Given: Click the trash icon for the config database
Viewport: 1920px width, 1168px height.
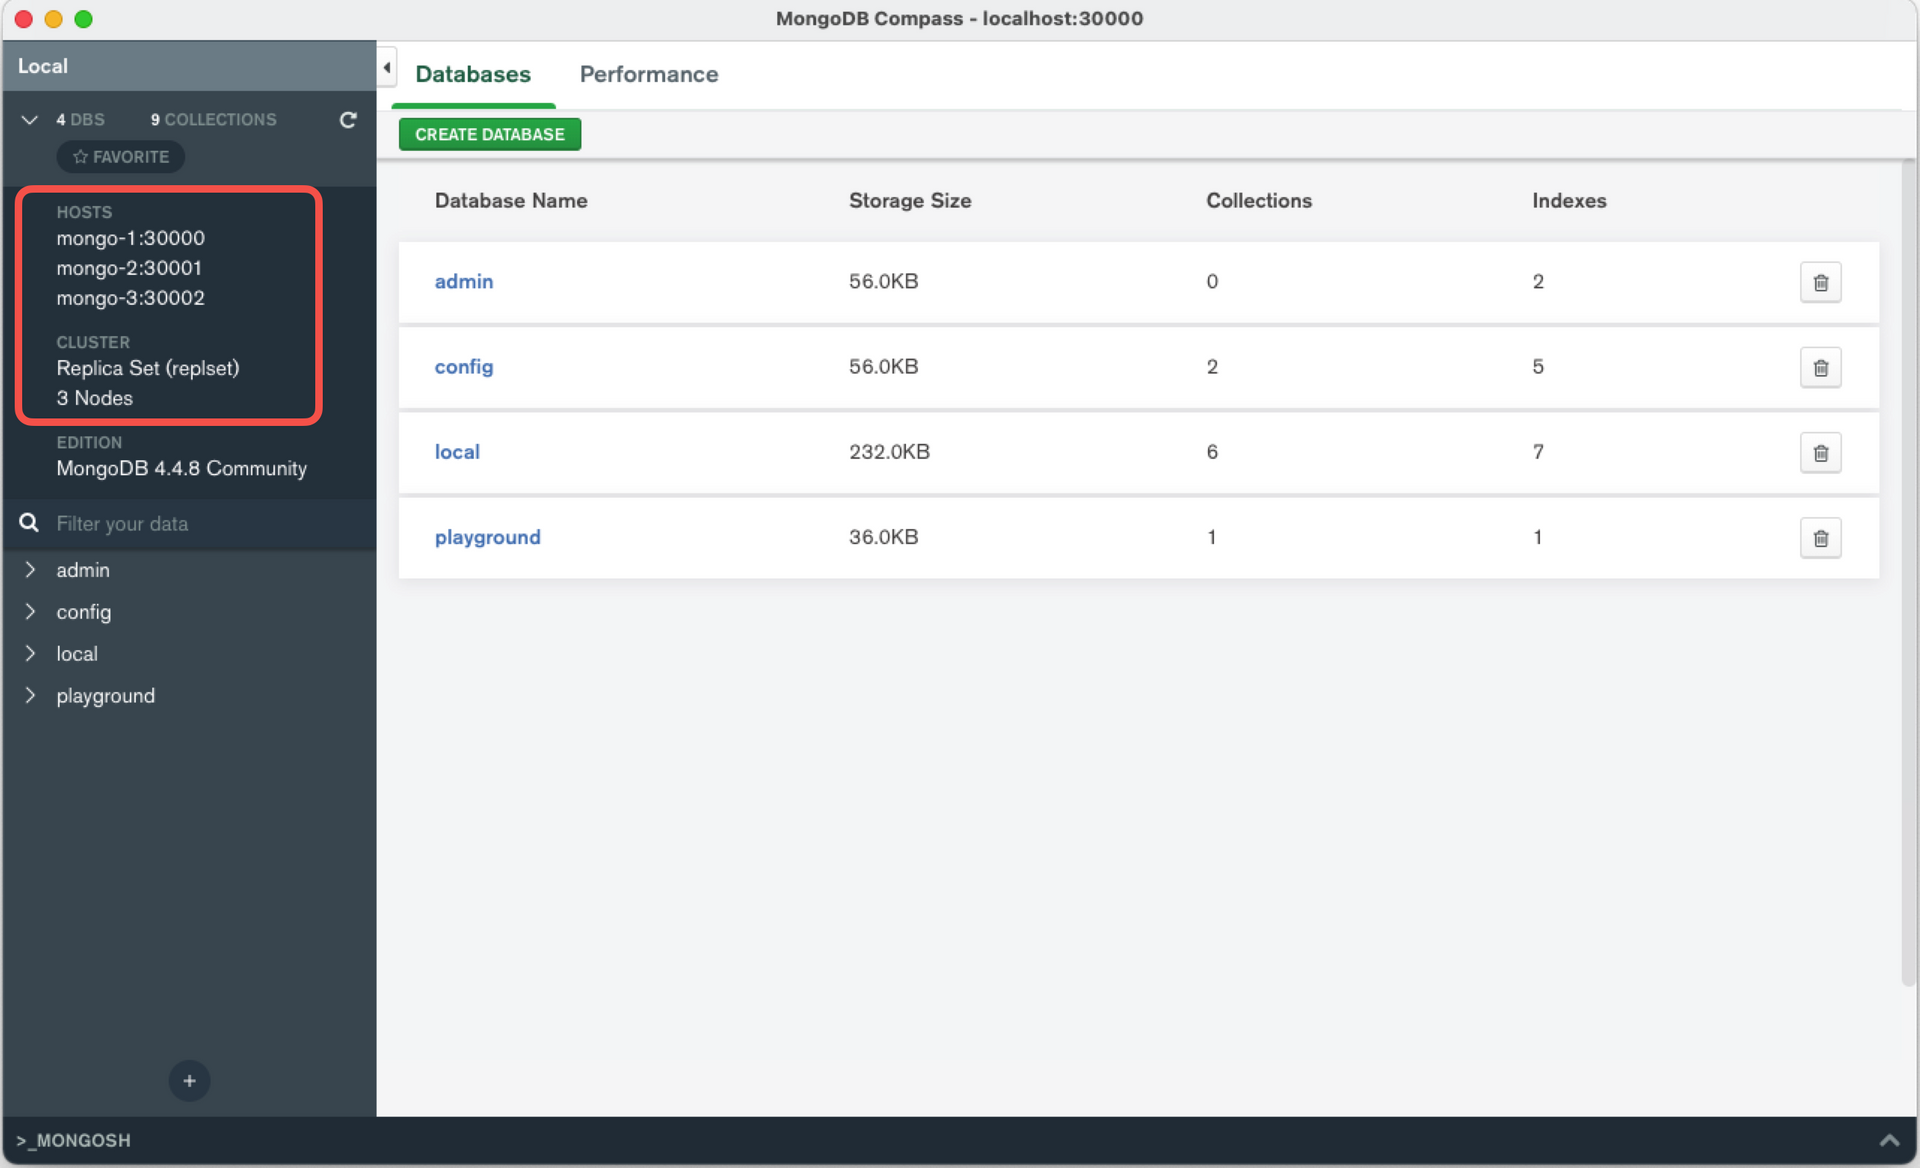Looking at the screenshot, I should [1820, 367].
